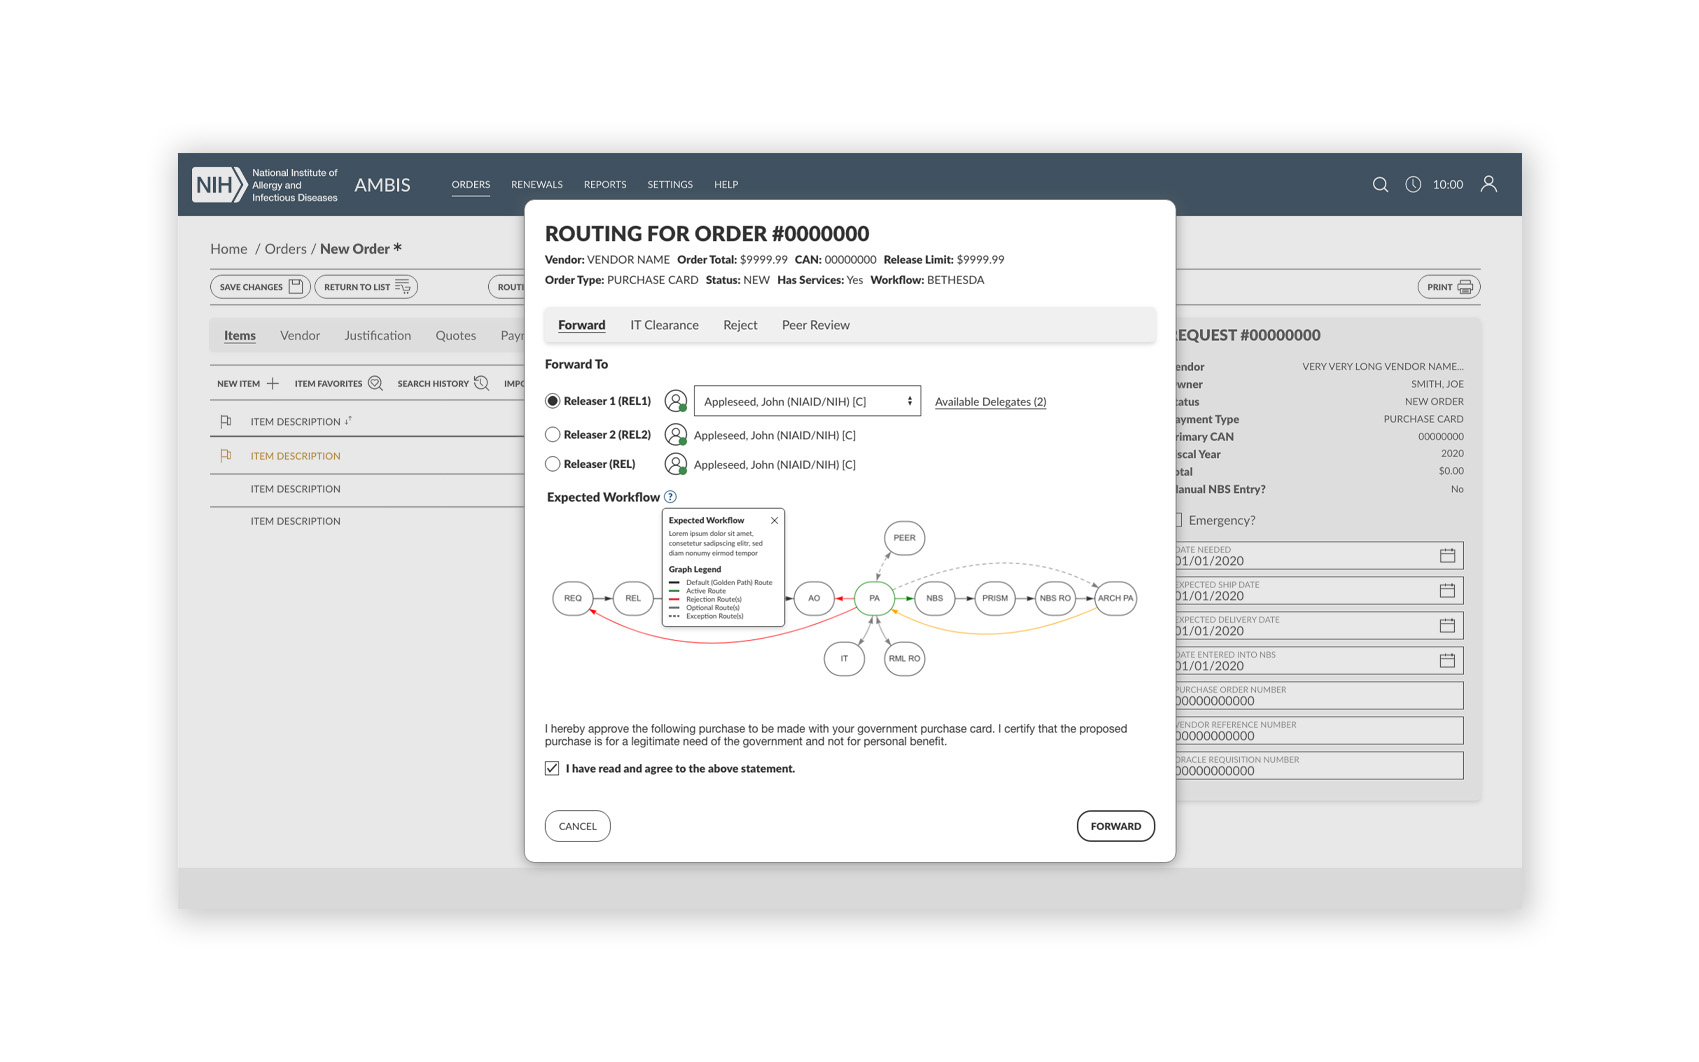Uncheck the agree to statement checkbox

point(552,769)
